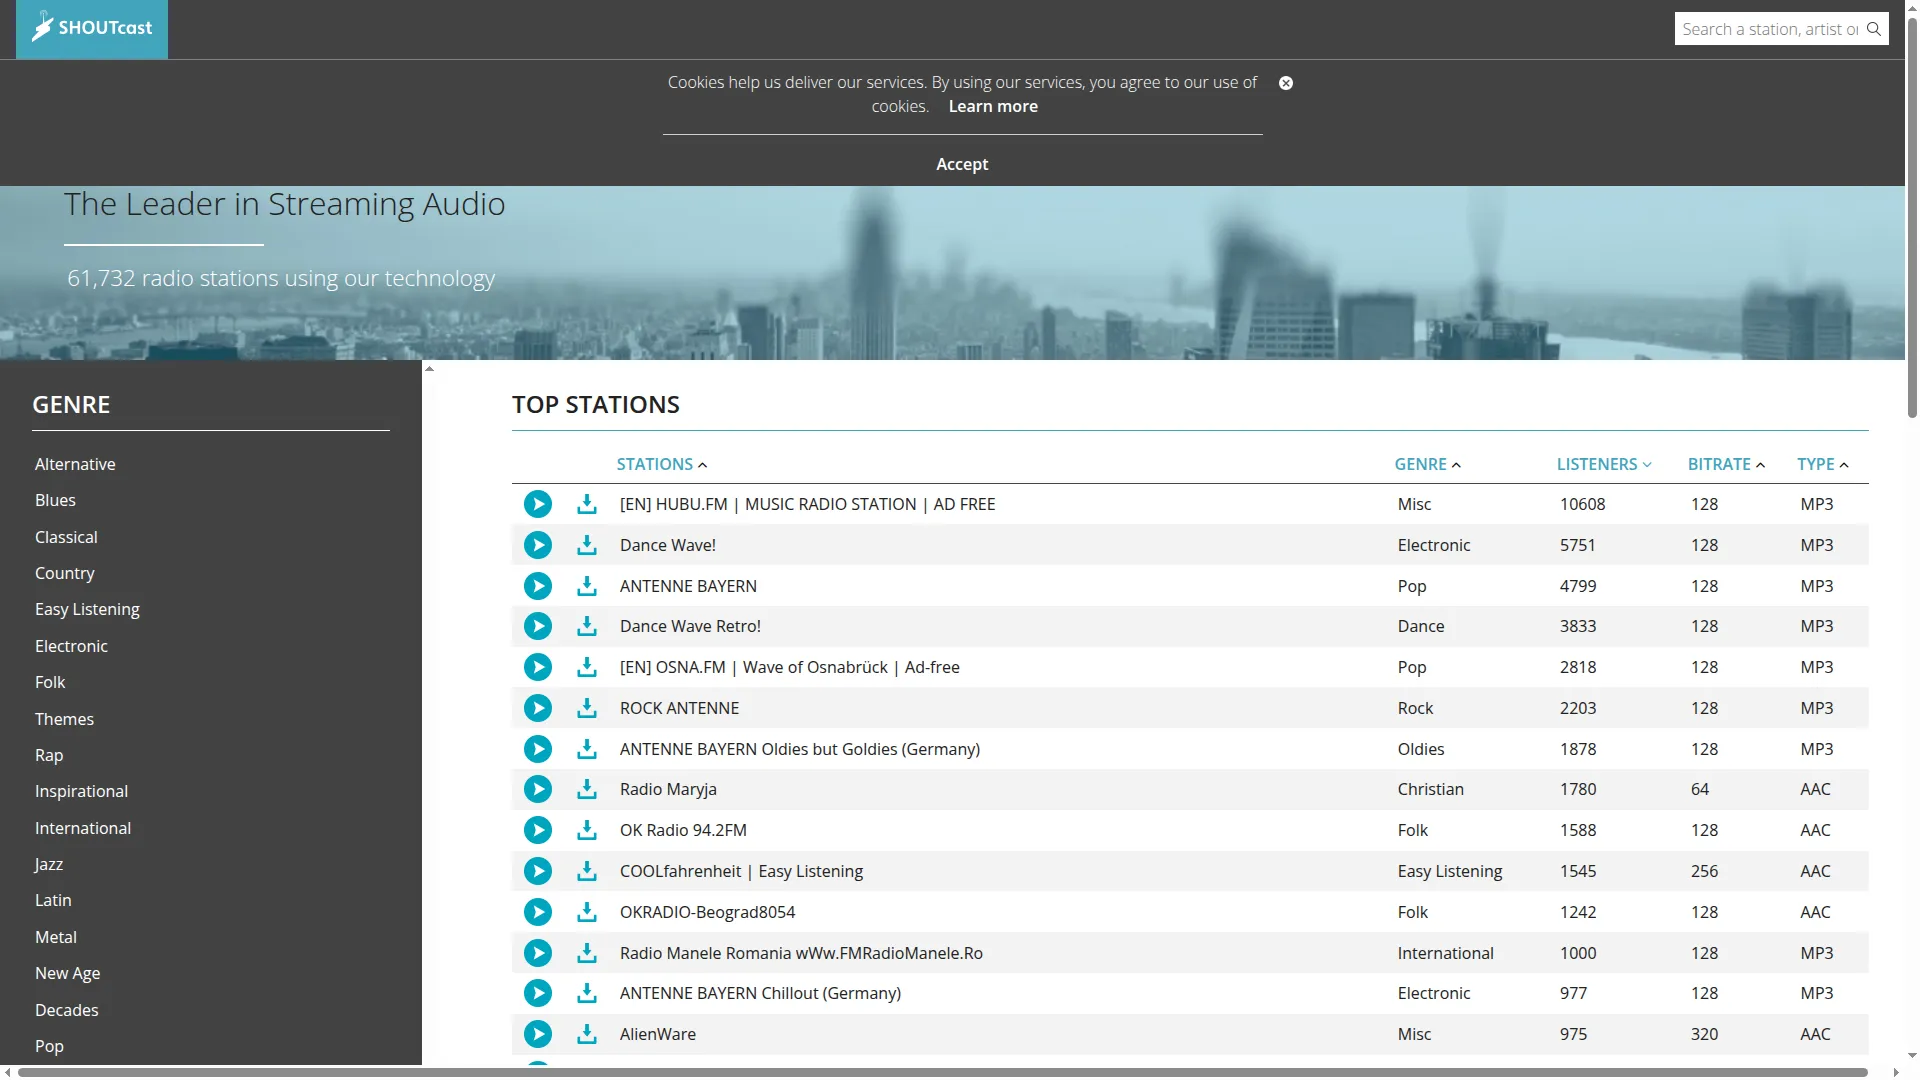Open the SHOUTcast logo home link

pos(92,29)
